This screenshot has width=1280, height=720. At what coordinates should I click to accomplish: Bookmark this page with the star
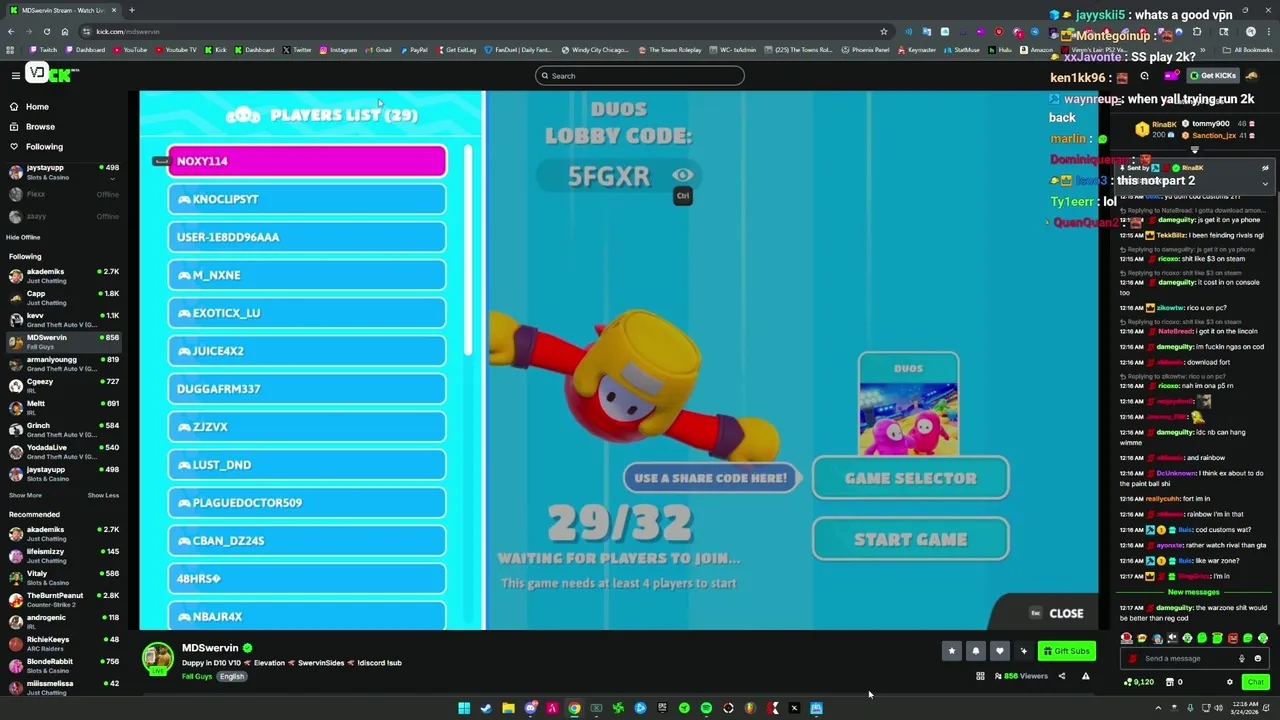pos(884,32)
